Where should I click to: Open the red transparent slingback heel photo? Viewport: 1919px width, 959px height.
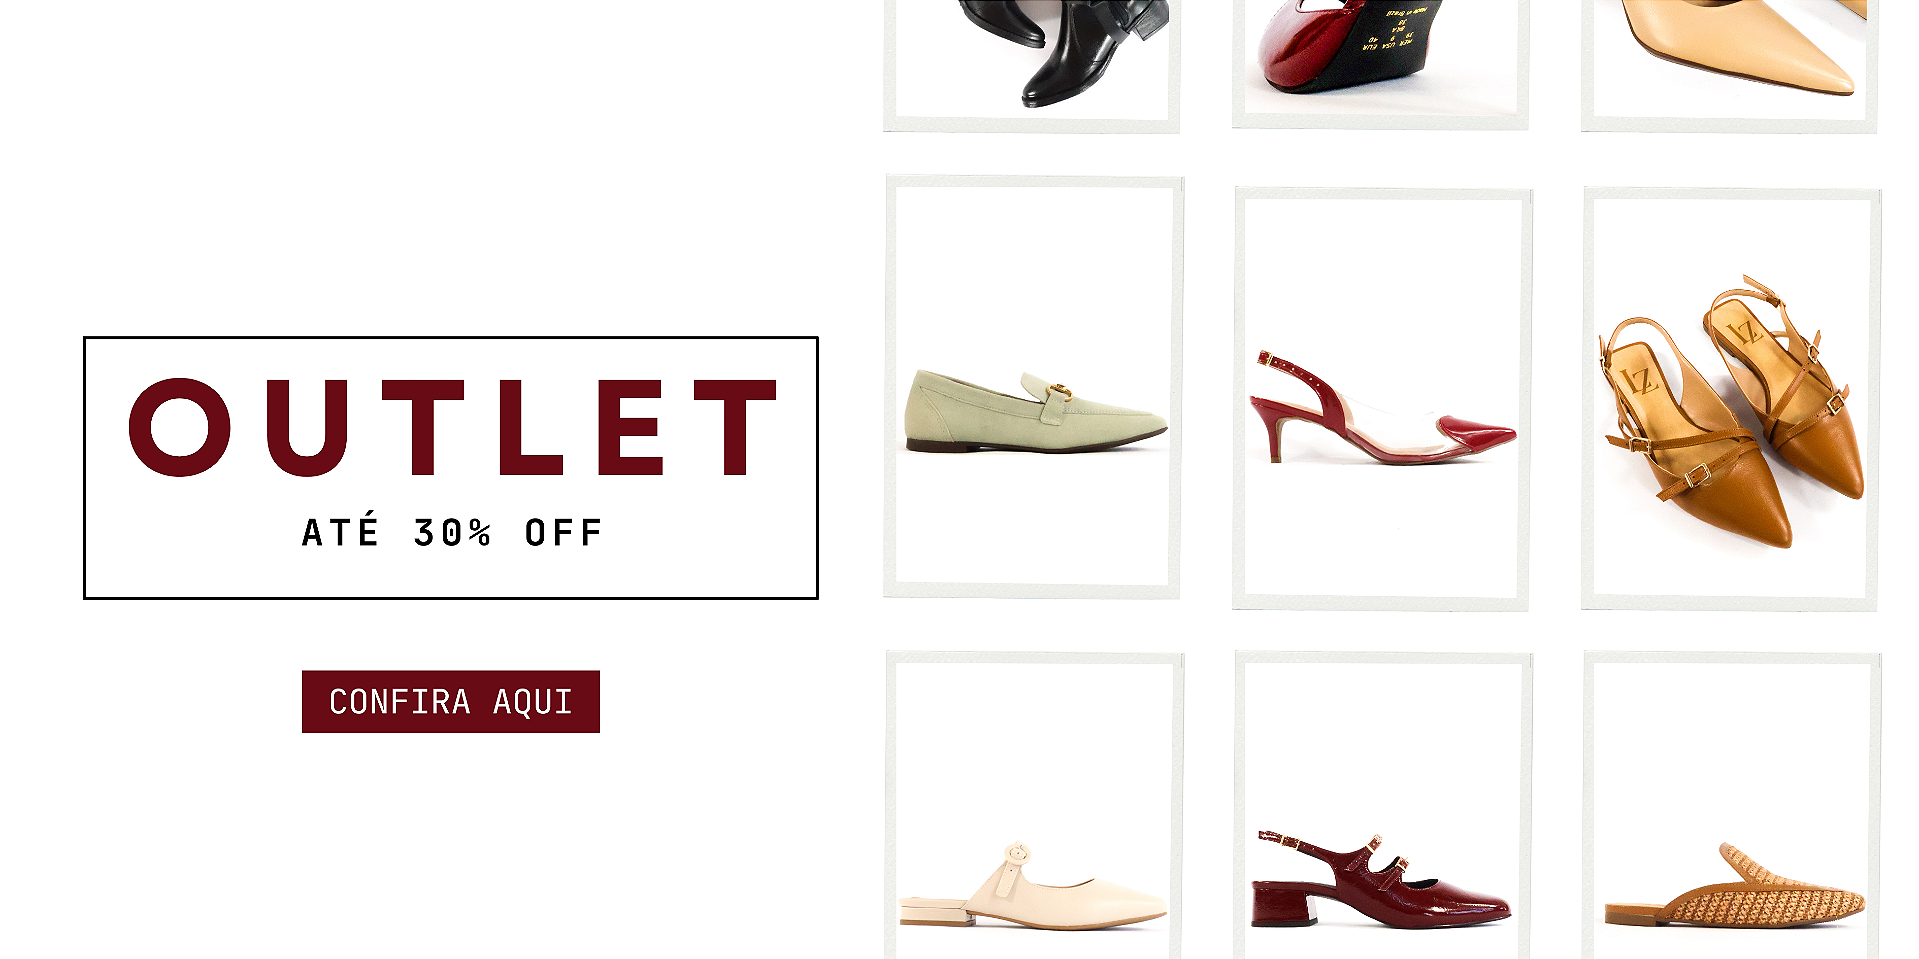[1382, 398]
